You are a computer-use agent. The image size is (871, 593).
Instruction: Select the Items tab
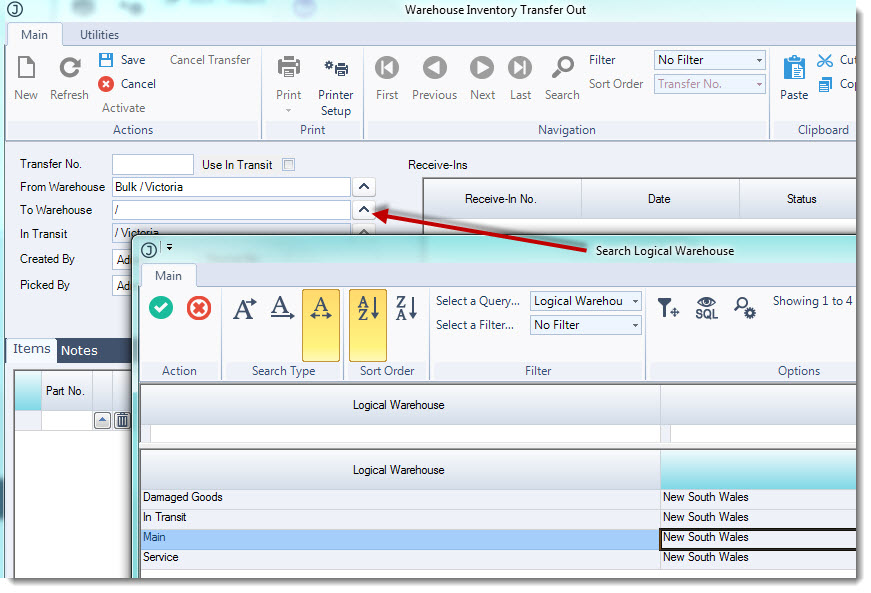(32, 349)
